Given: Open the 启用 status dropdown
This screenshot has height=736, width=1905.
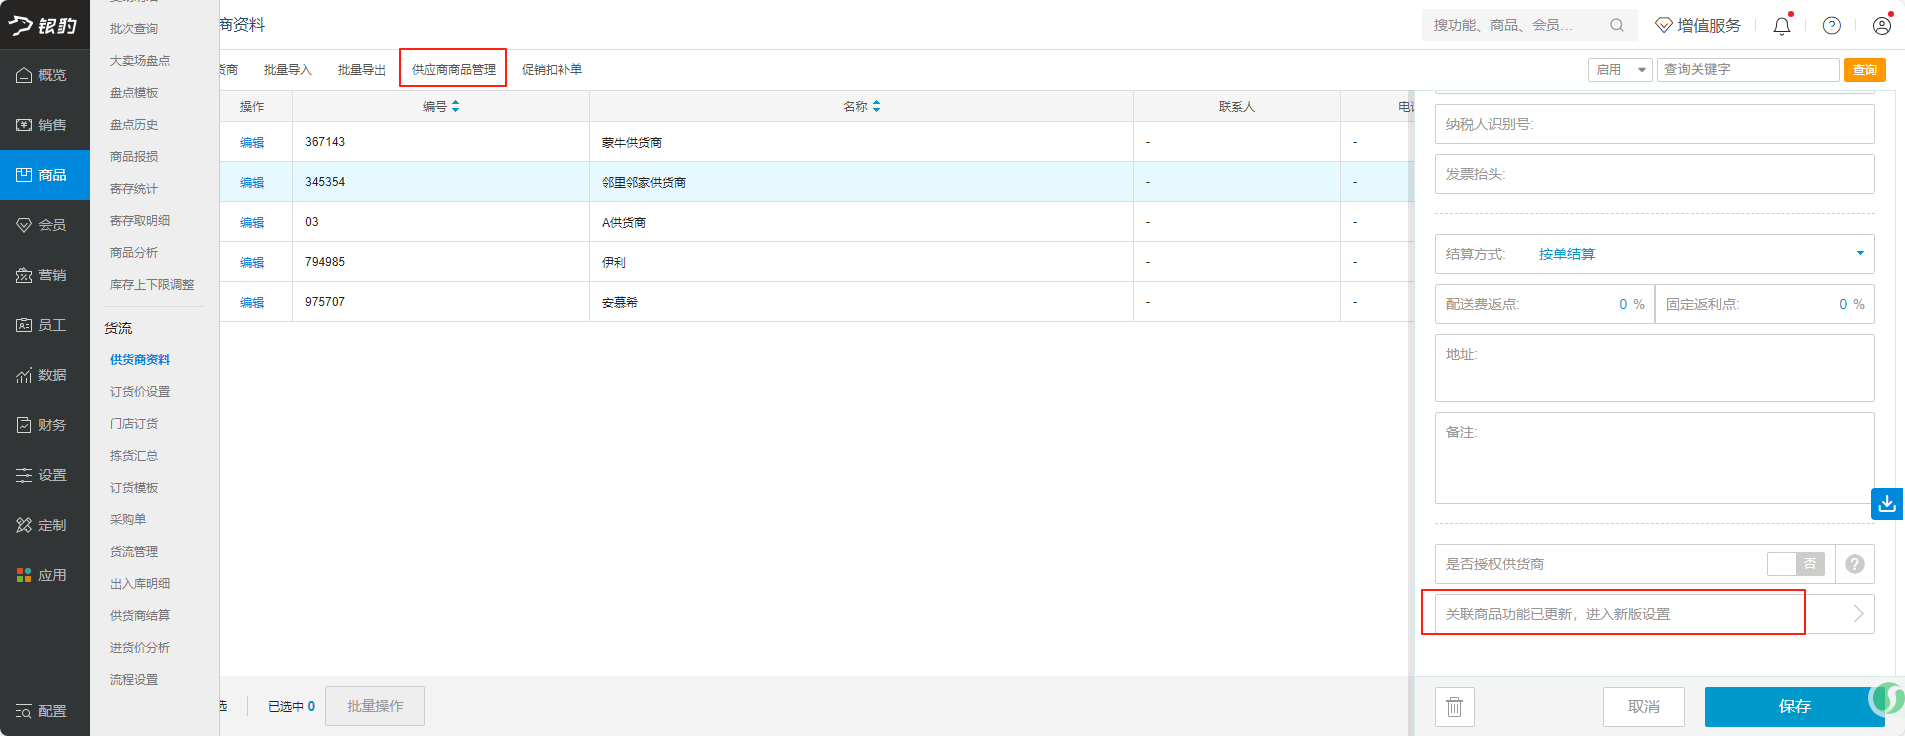Looking at the screenshot, I should click(1620, 69).
